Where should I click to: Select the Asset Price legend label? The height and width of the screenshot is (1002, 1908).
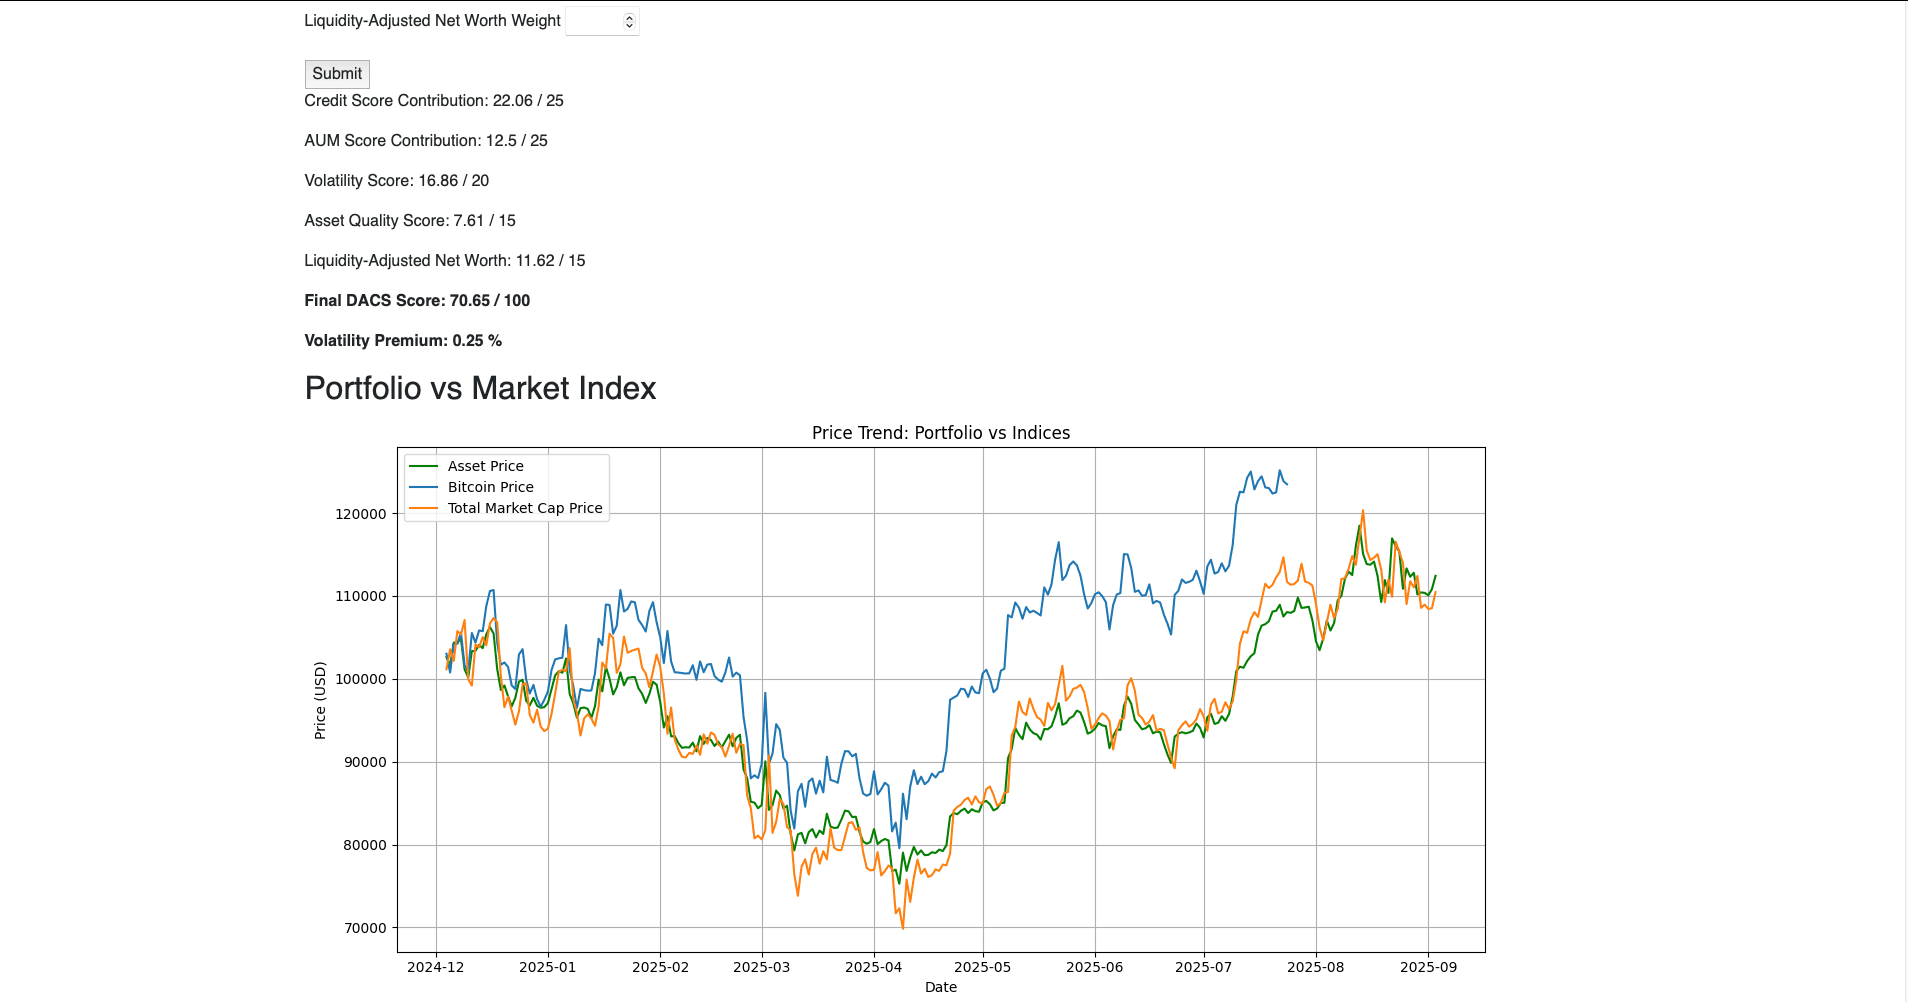click(x=485, y=466)
